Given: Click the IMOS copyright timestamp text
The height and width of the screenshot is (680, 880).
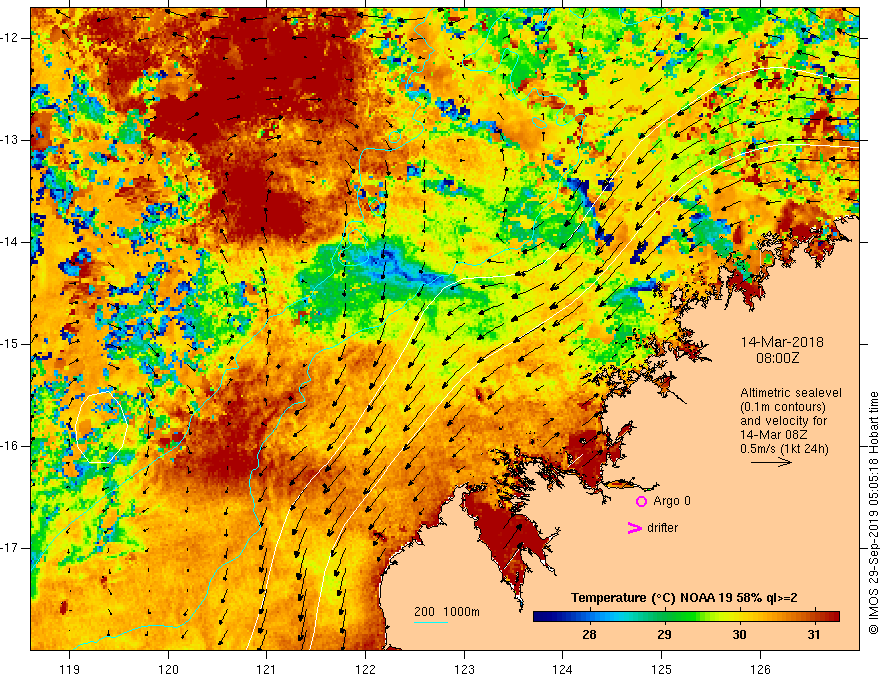Looking at the screenshot, I should [x=873, y=513].
